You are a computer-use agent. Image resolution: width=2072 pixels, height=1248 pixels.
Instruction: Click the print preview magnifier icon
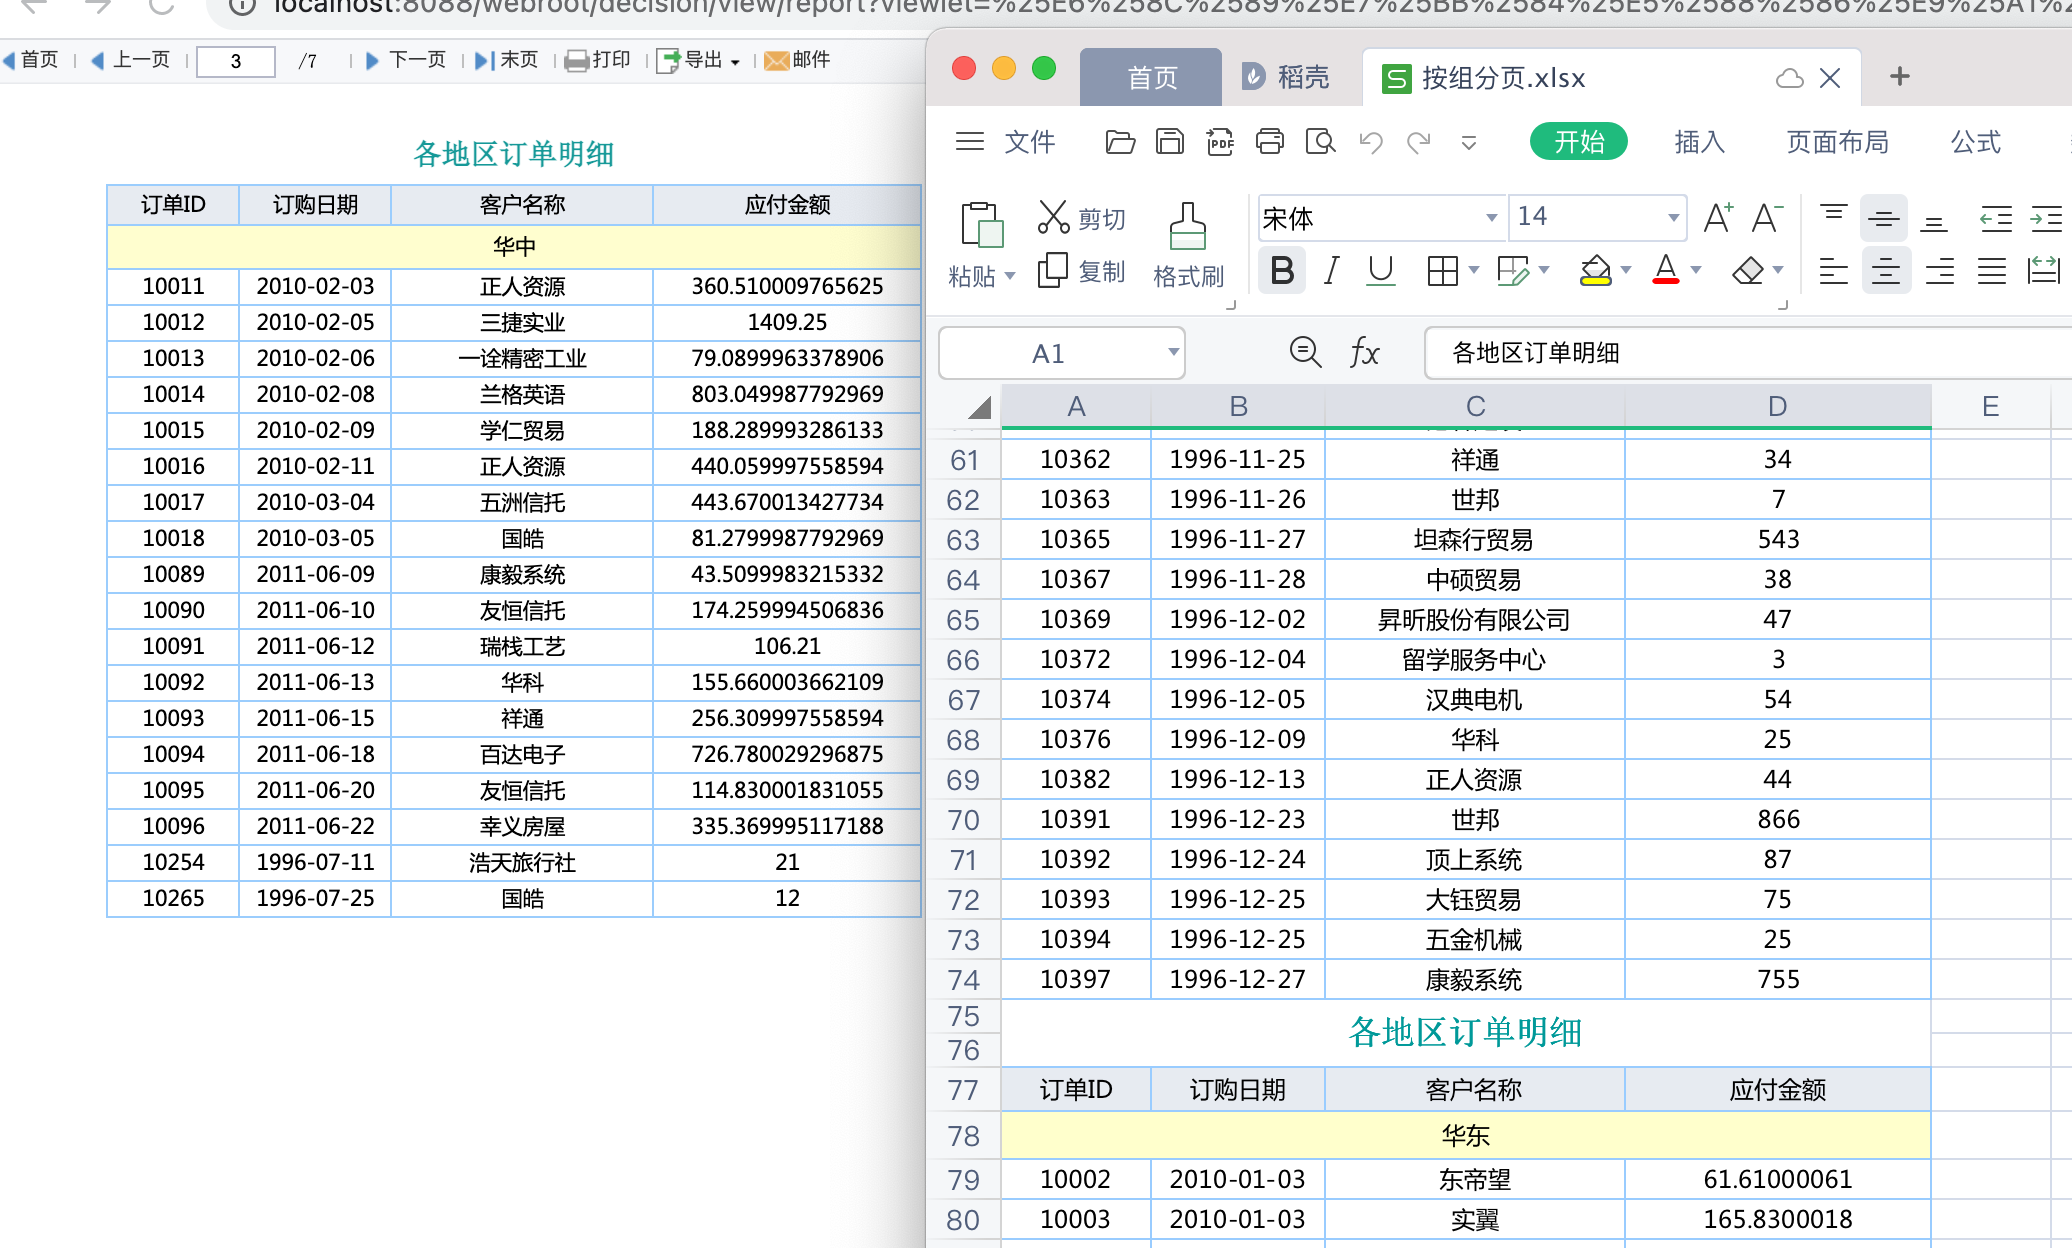(x=1320, y=142)
